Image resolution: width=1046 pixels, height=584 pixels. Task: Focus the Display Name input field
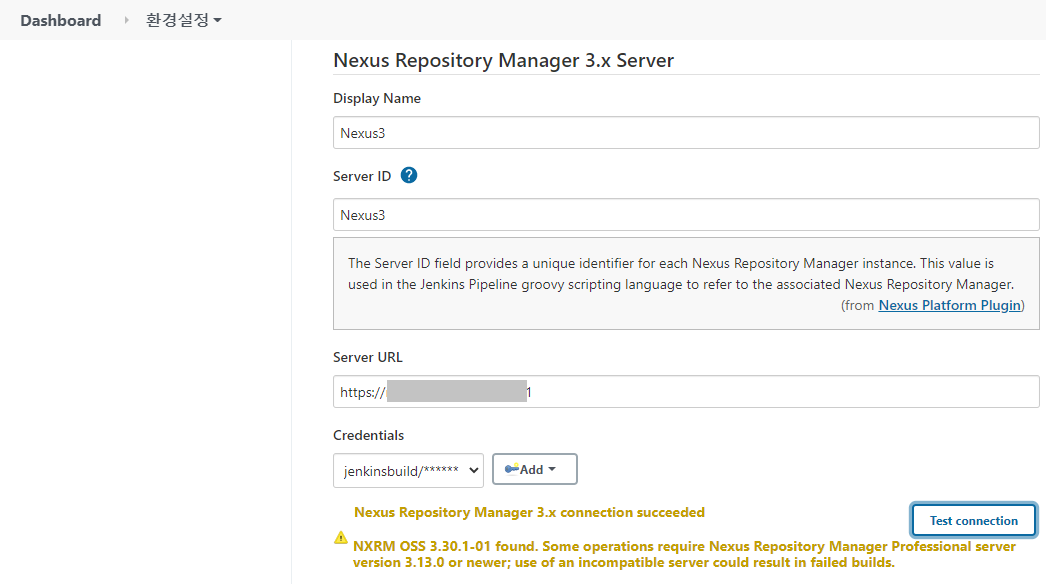tap(686, 133)
